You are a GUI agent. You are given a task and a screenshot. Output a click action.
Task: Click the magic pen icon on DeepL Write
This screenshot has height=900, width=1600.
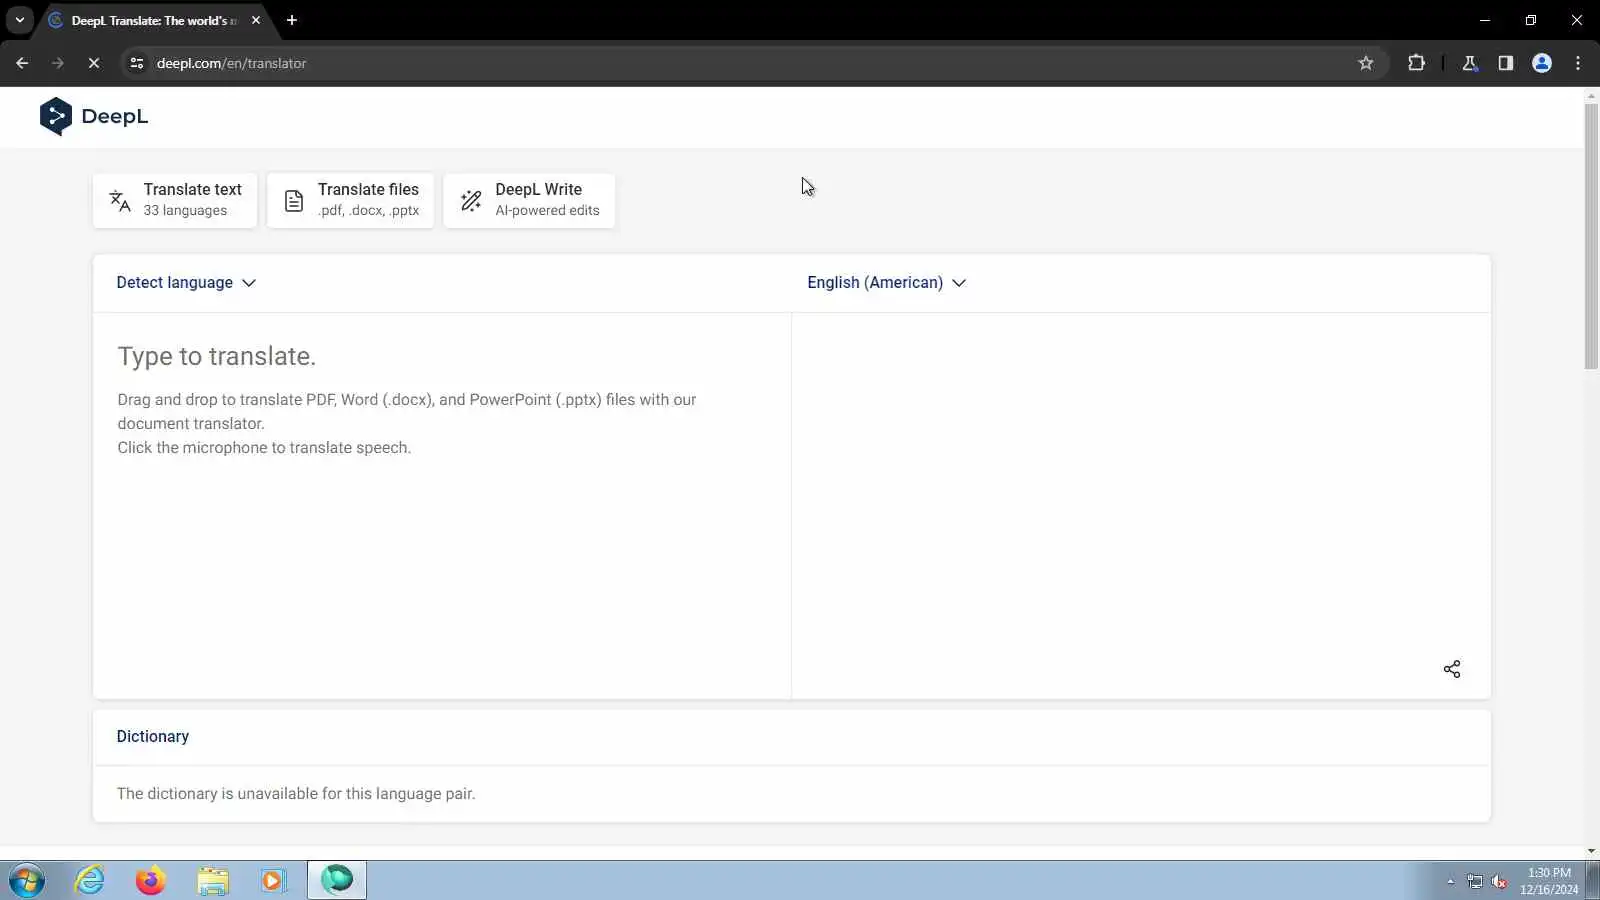(471, 200)
